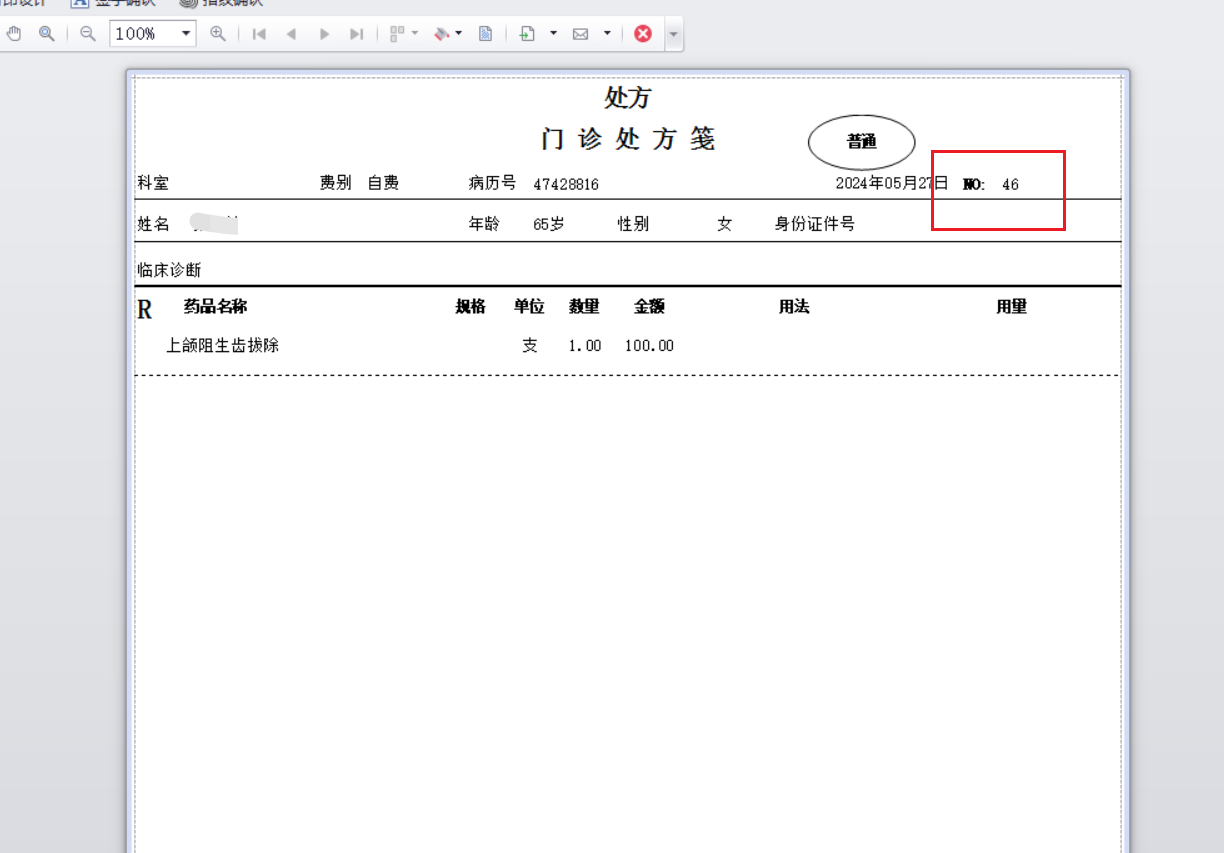Click the zoom out icon
The height and width of the screenshot is (853, 1224).
[x=88, y=34]
